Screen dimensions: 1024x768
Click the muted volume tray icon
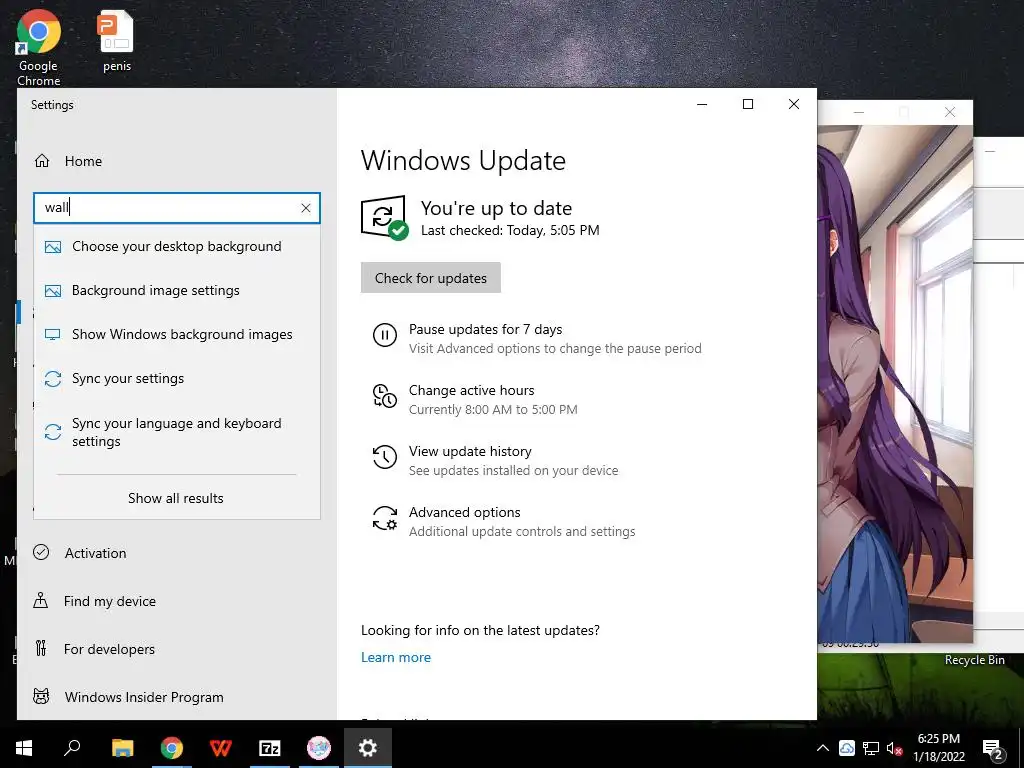point(894,748)
